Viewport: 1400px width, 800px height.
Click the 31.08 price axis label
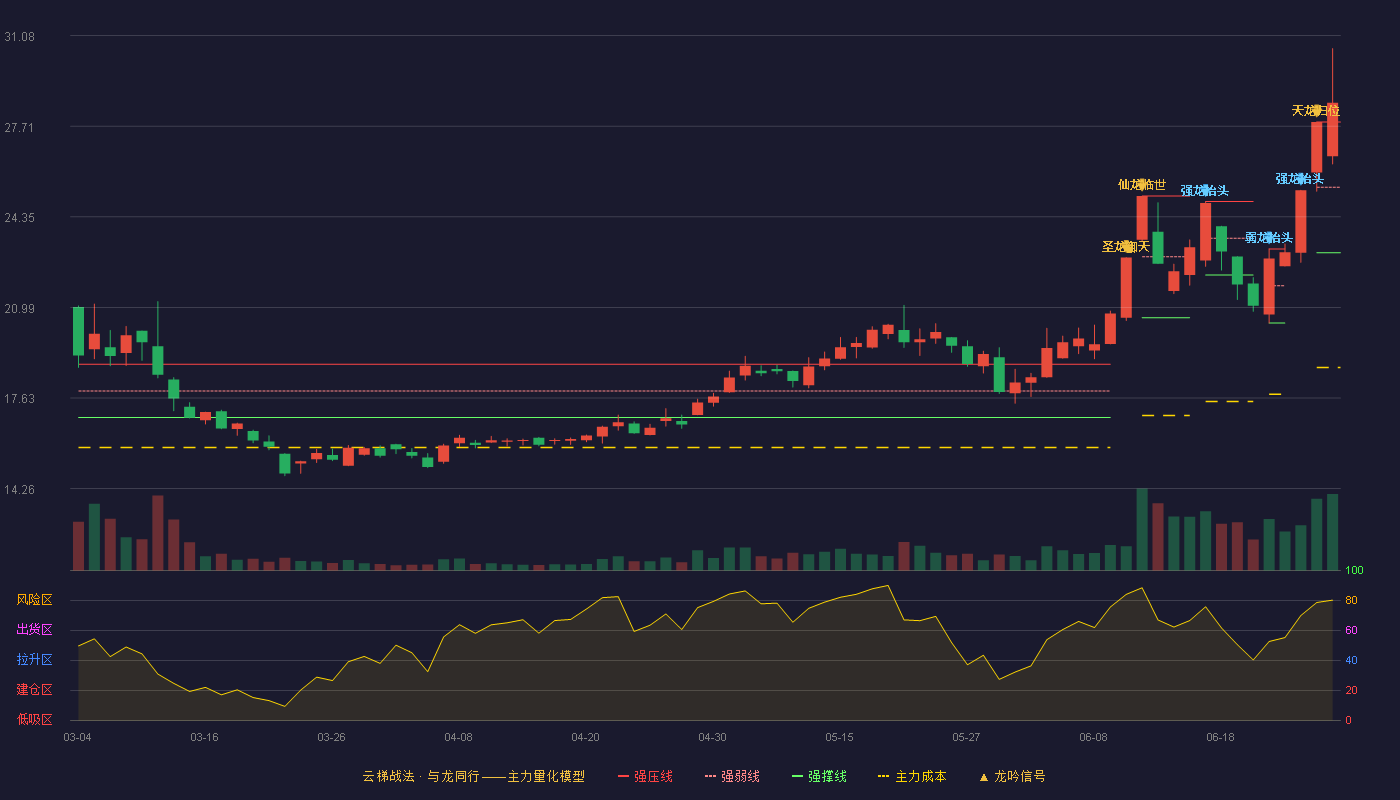19,36
